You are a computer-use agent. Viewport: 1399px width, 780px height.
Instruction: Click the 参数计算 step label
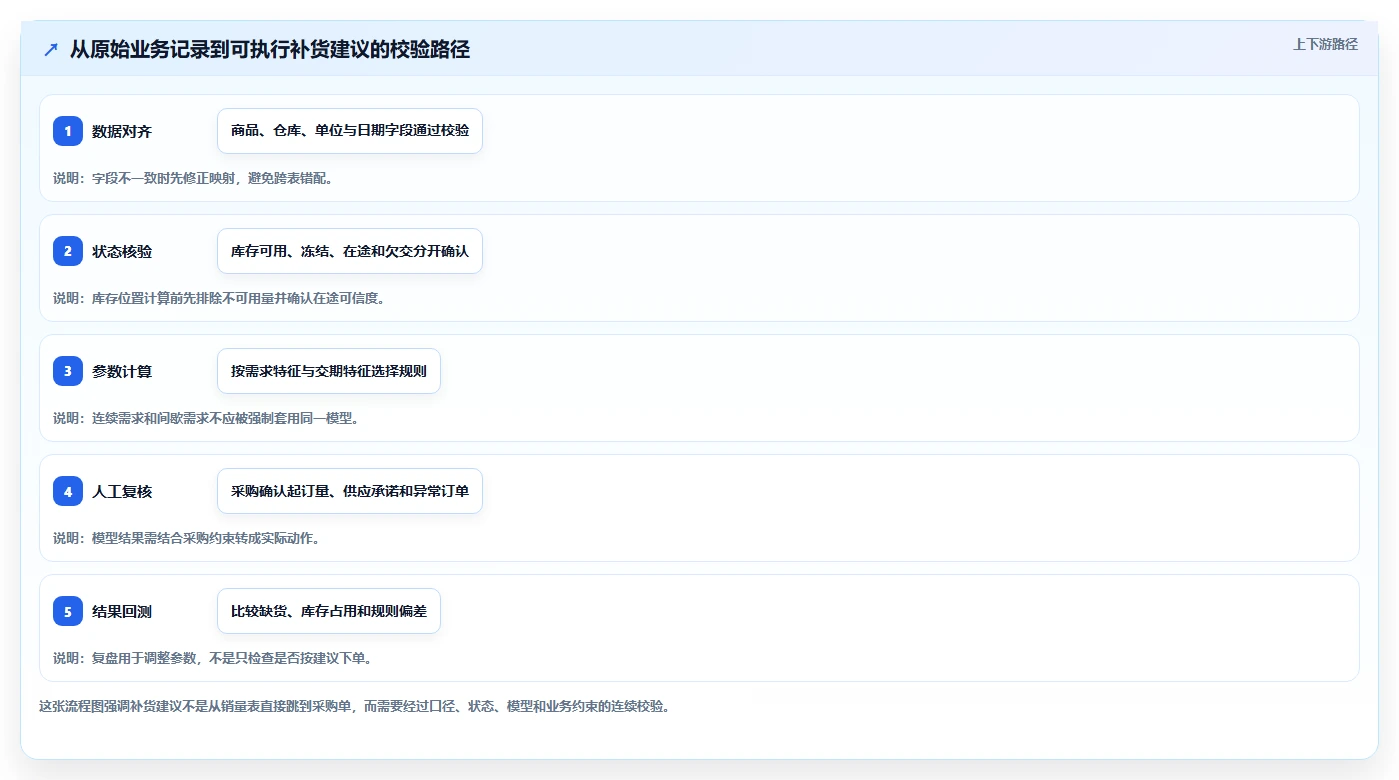click(122, 371)
